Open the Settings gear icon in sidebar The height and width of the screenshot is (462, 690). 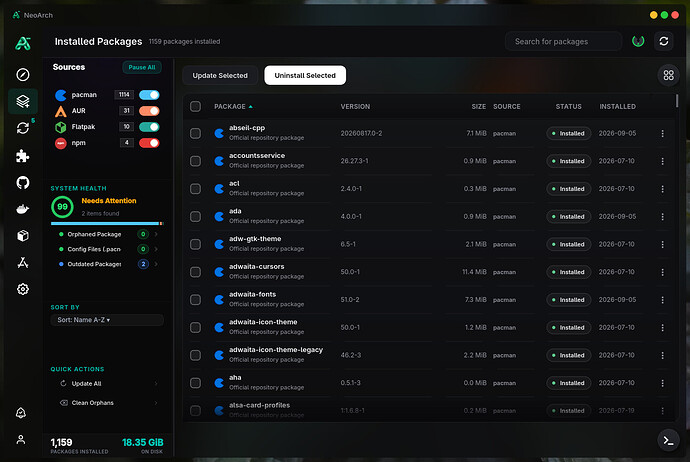click(x=23, y=289)
